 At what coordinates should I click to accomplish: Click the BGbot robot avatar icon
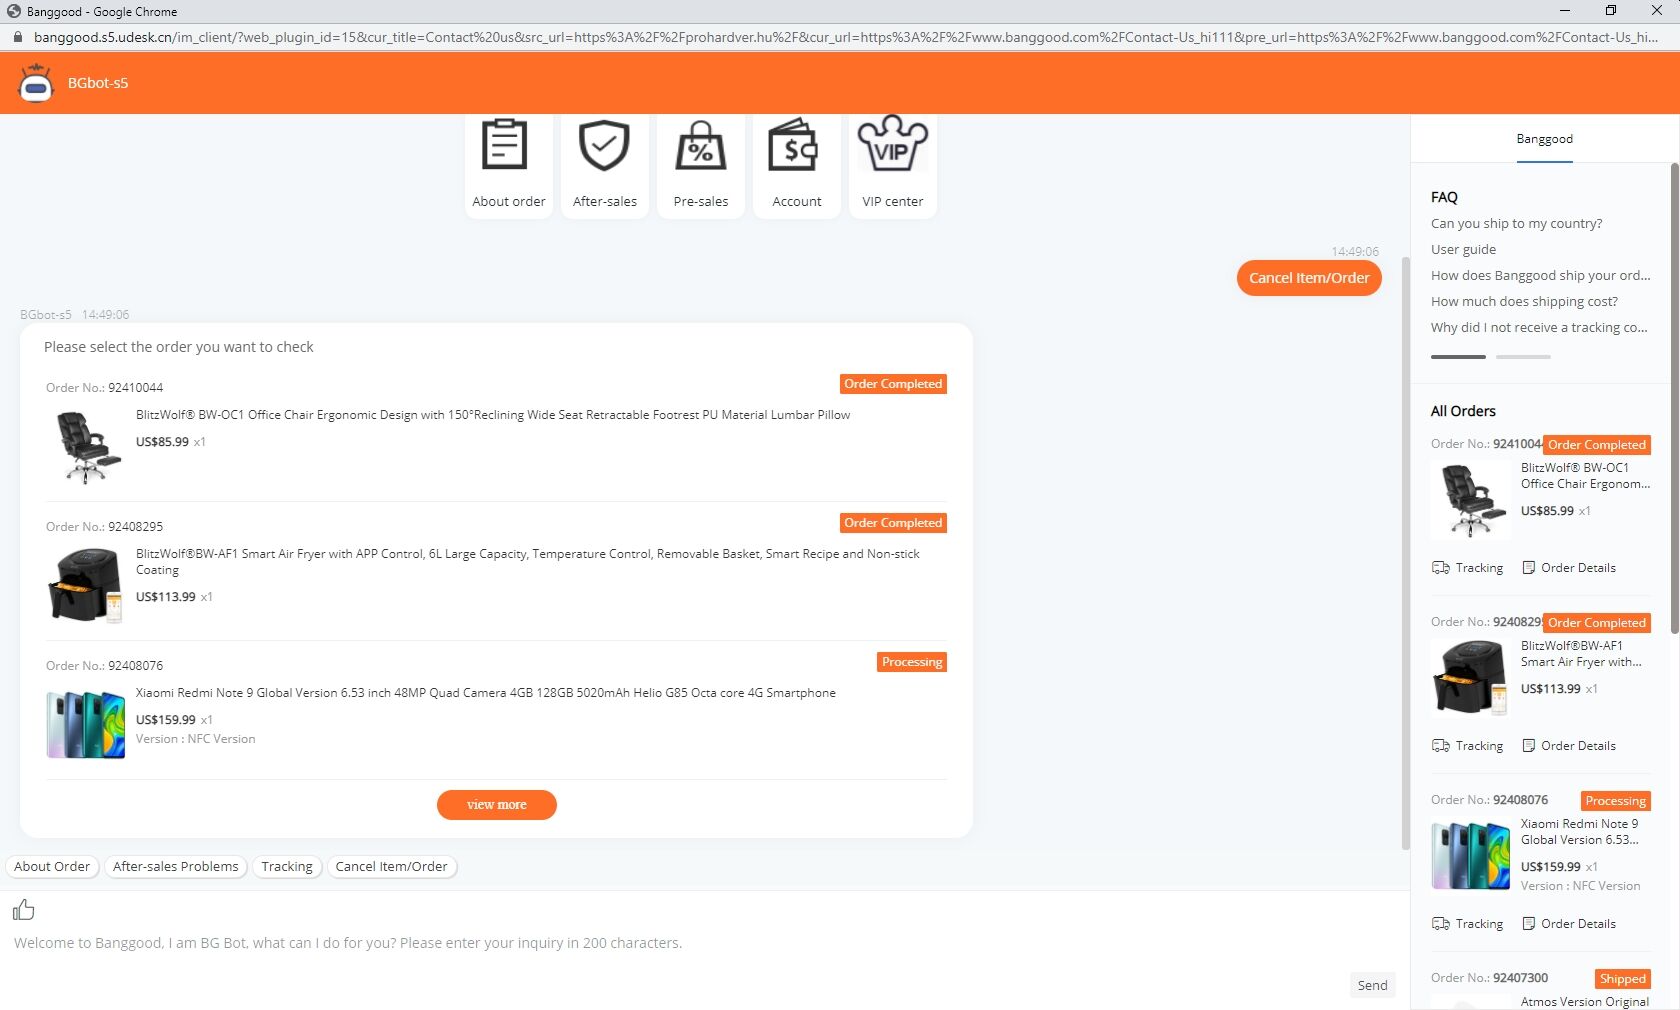(36, 83)
